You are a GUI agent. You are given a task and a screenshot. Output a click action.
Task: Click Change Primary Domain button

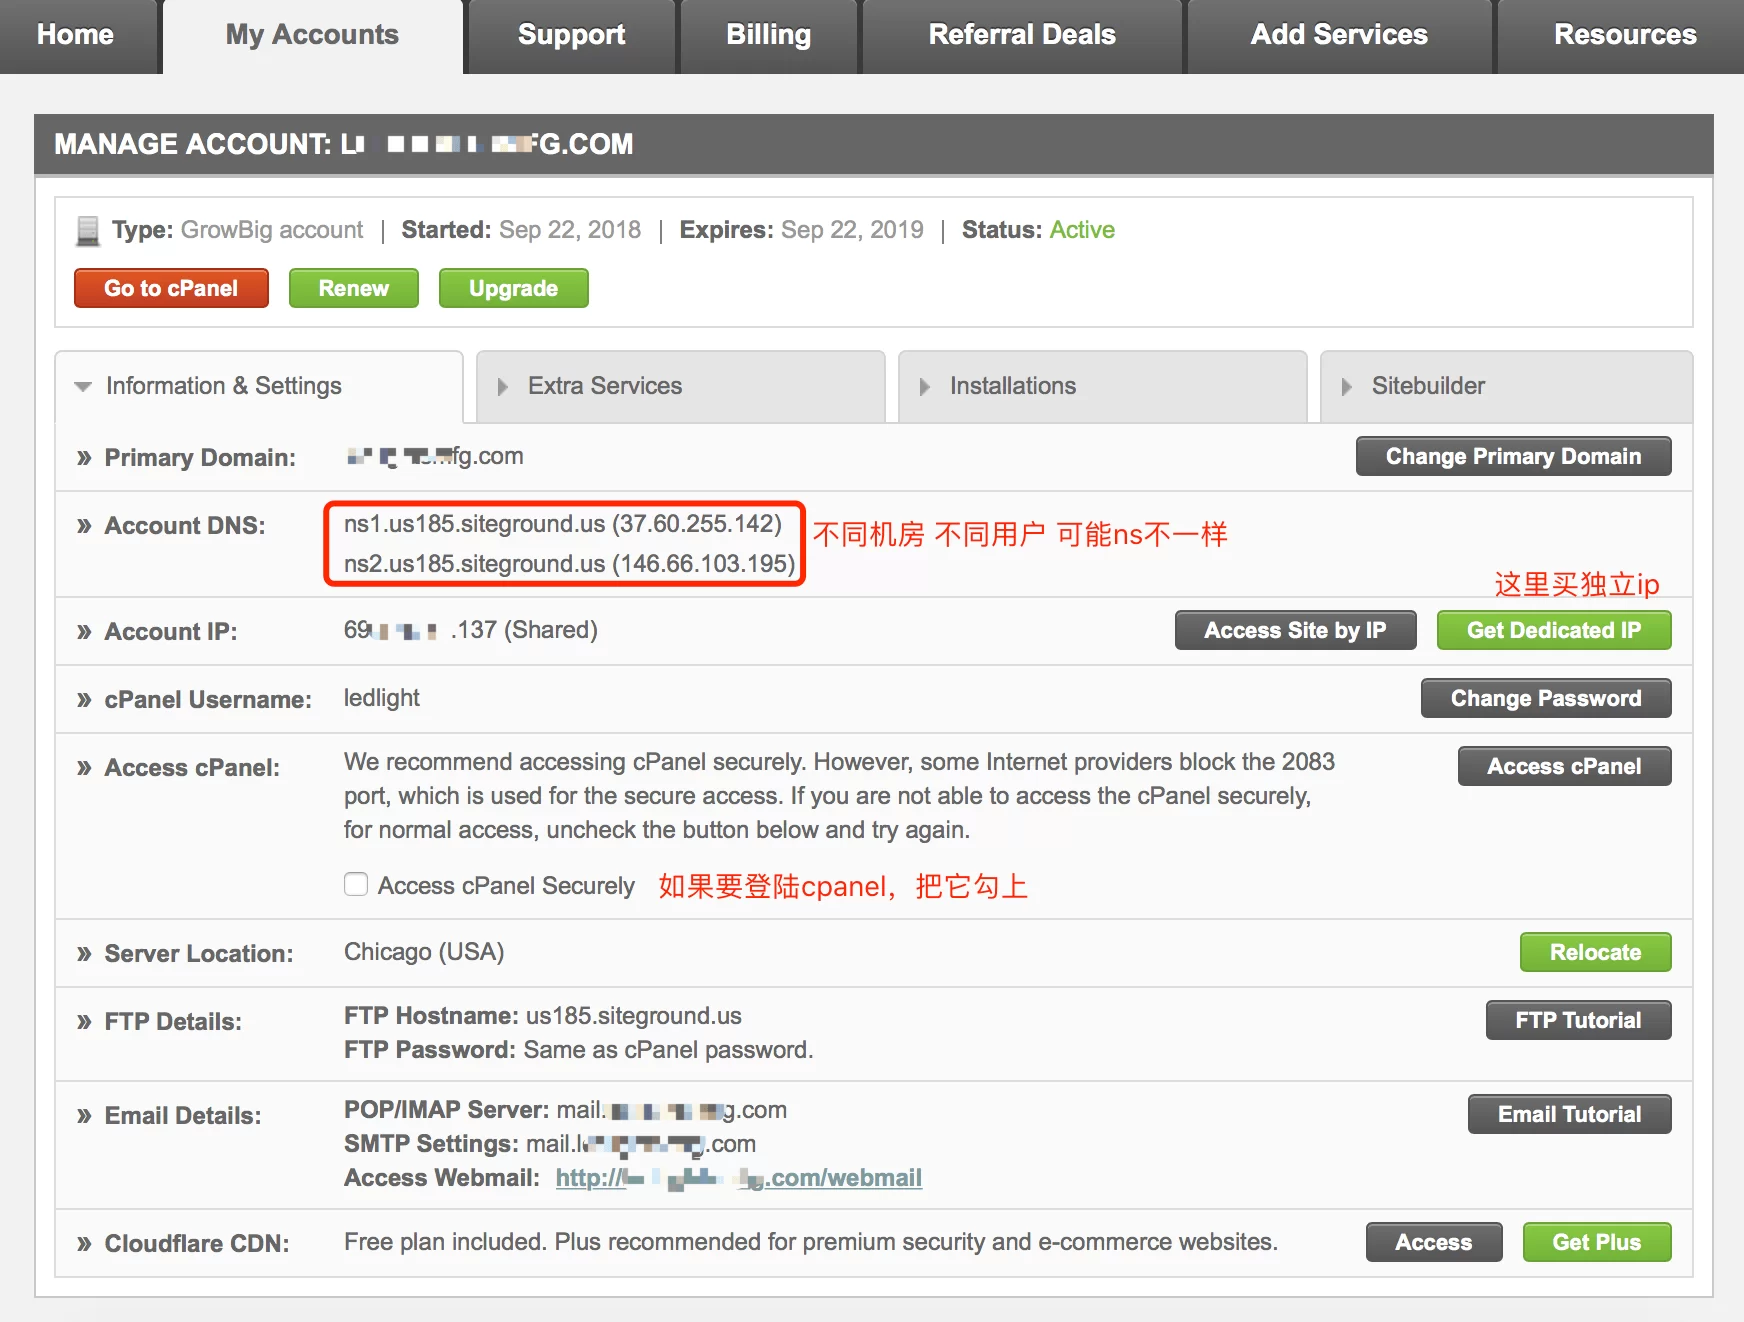coord(1513,456)
